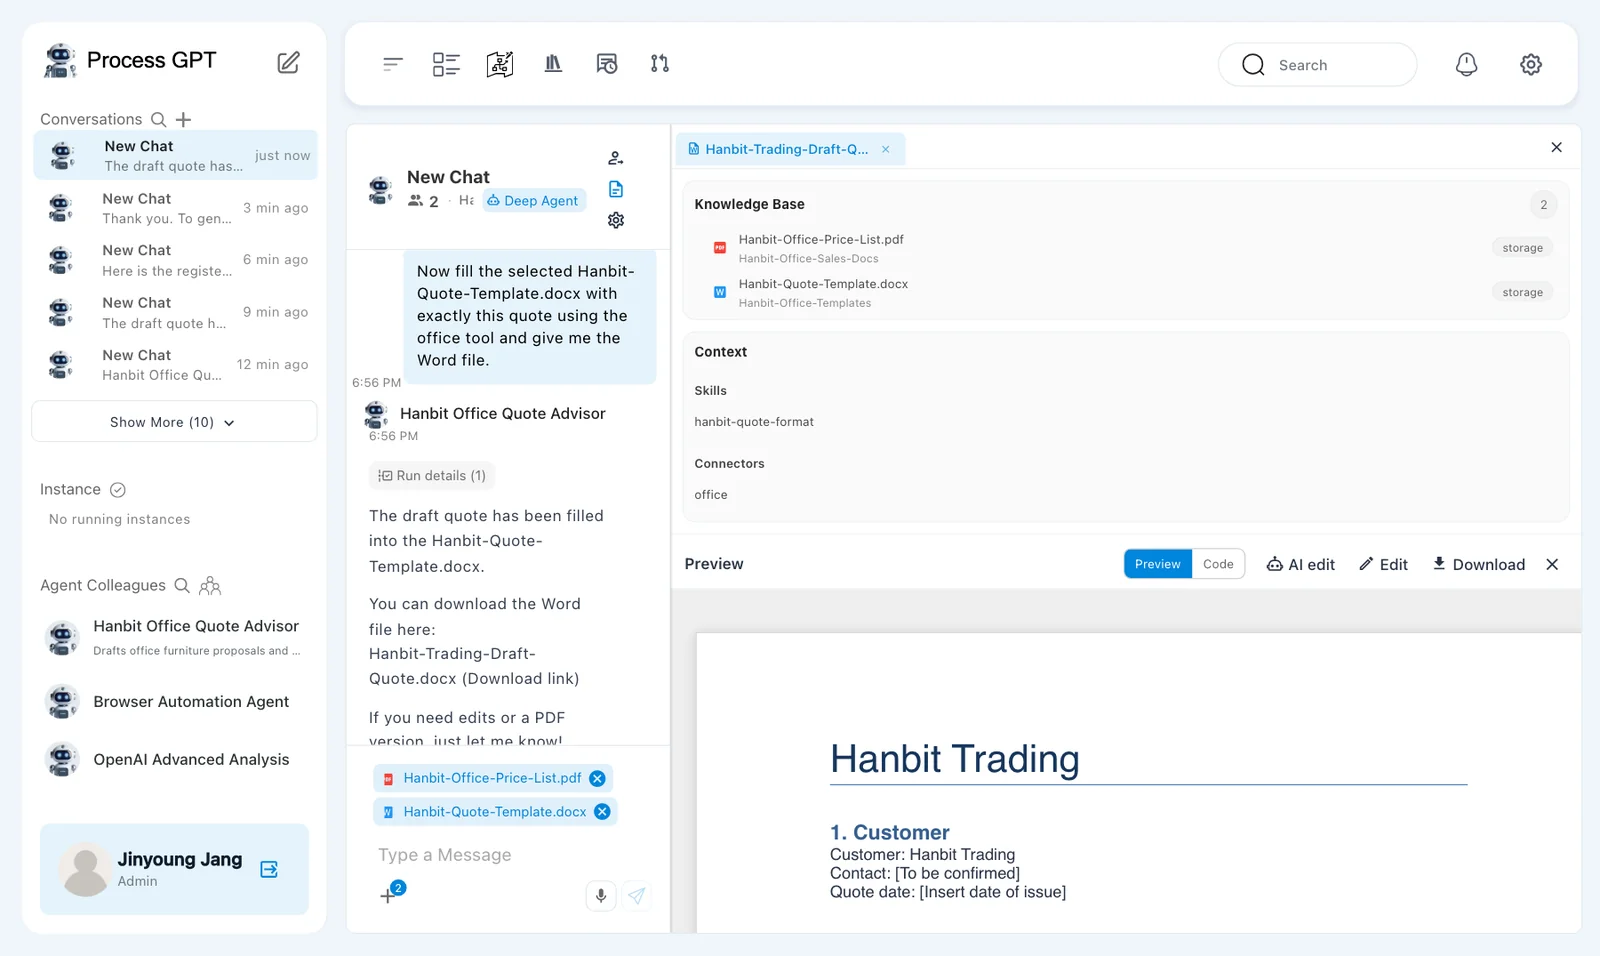This screenshot has height=956, width=1600.
Task: Open the New Chat from 3 min ago
Action: [176, 208]
